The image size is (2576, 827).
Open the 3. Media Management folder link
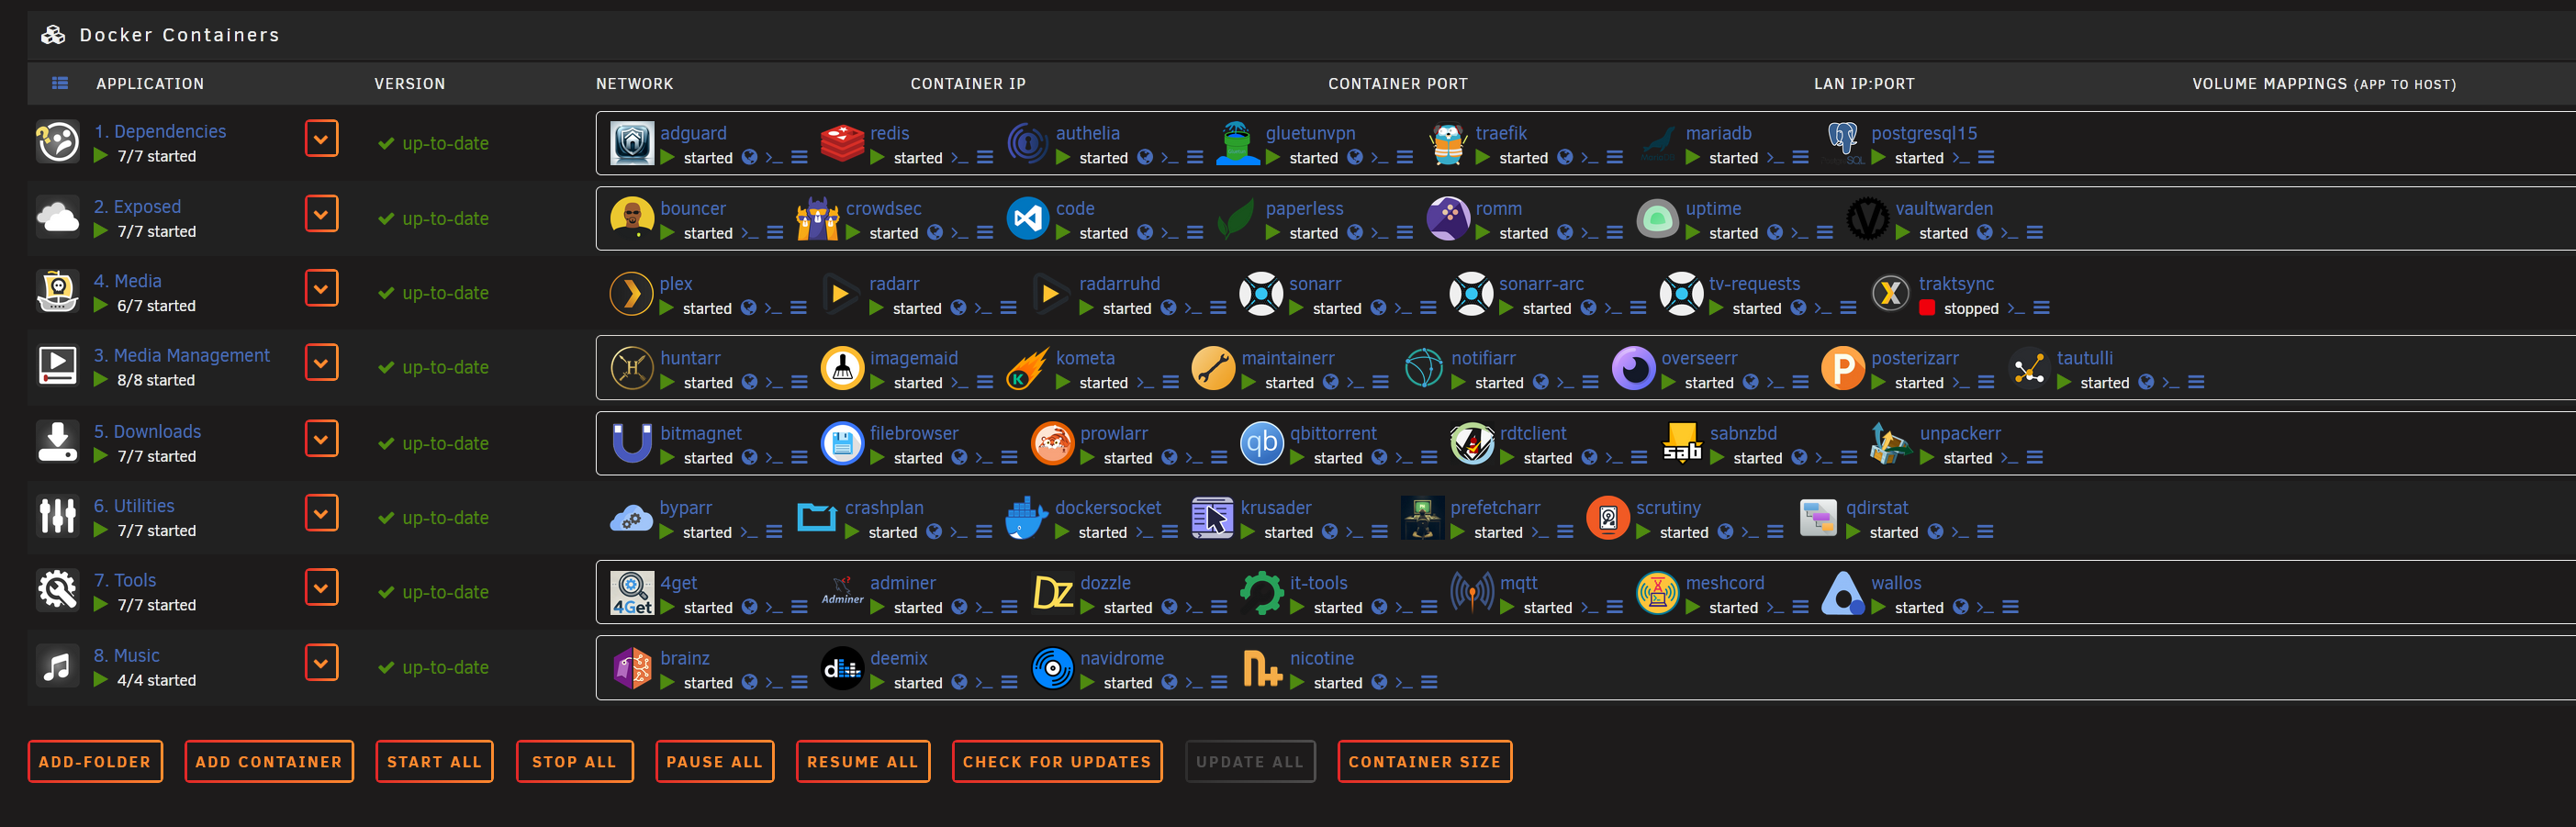pyautogui.click(x=181, y=356)
